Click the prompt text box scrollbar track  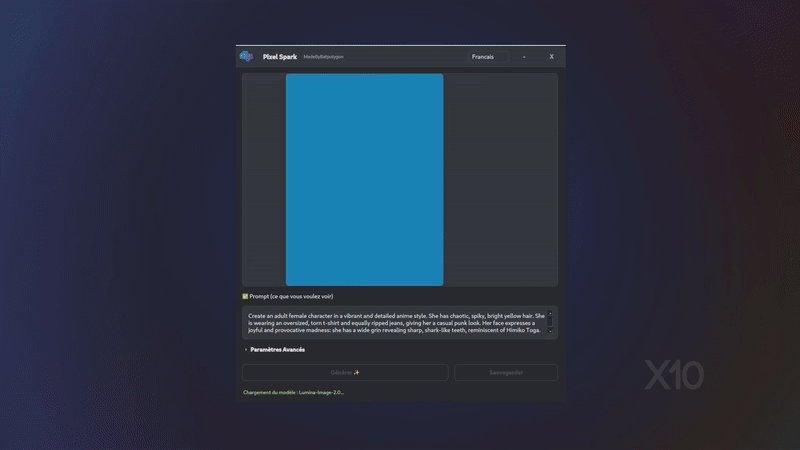tap(550, 321)
